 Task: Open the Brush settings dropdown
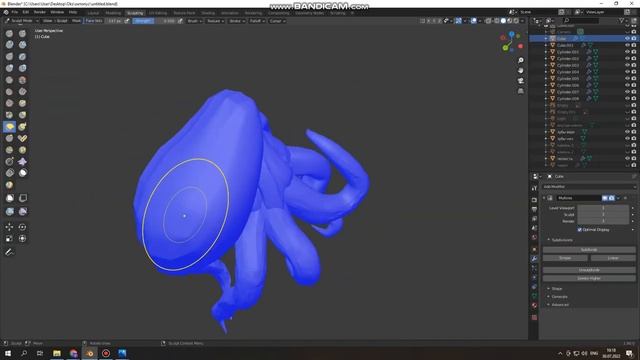194,21
